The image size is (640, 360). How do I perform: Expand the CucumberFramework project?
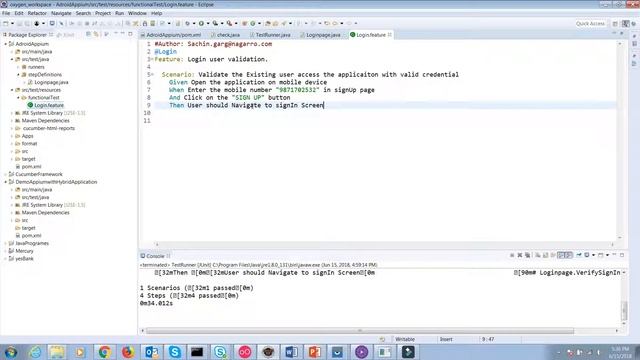coord(6,174)
